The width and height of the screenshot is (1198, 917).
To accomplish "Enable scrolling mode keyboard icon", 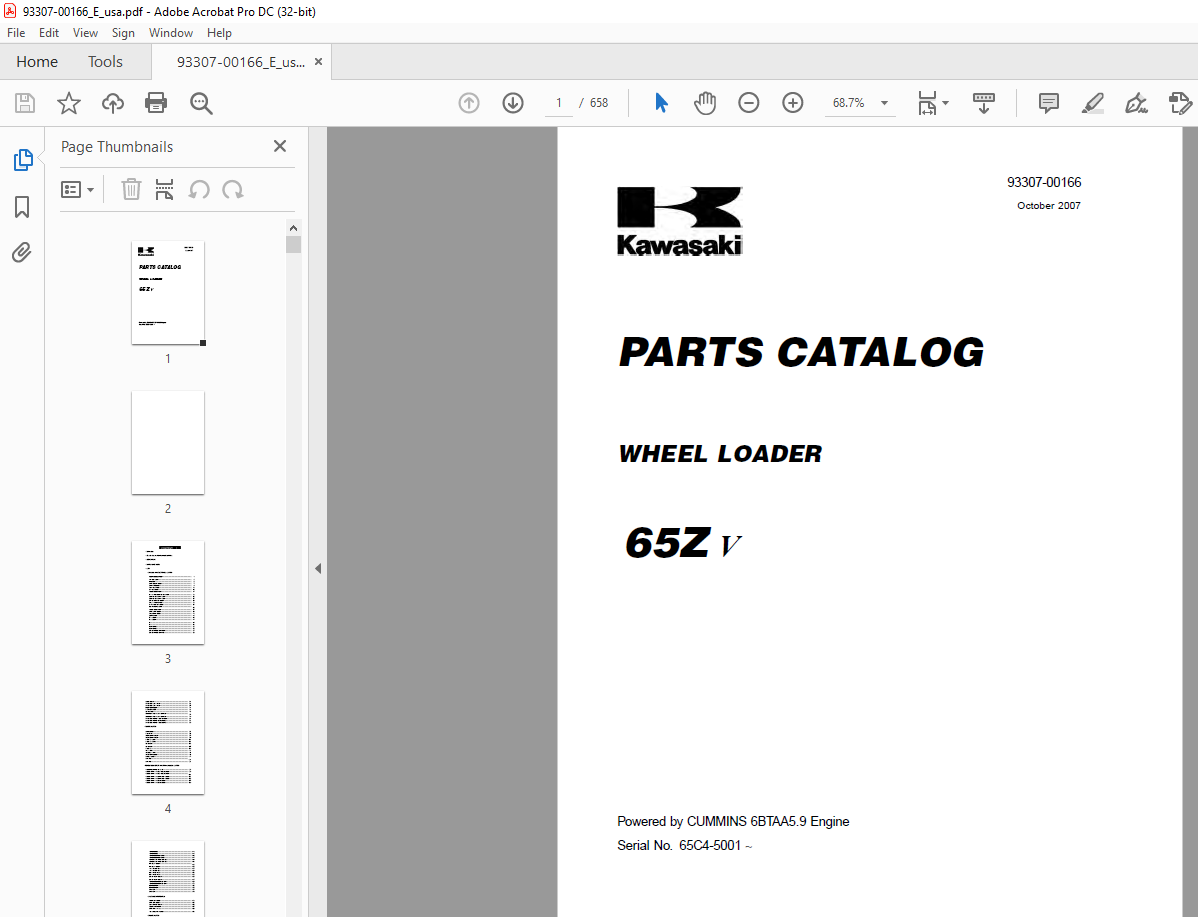I will click(983, 103).
